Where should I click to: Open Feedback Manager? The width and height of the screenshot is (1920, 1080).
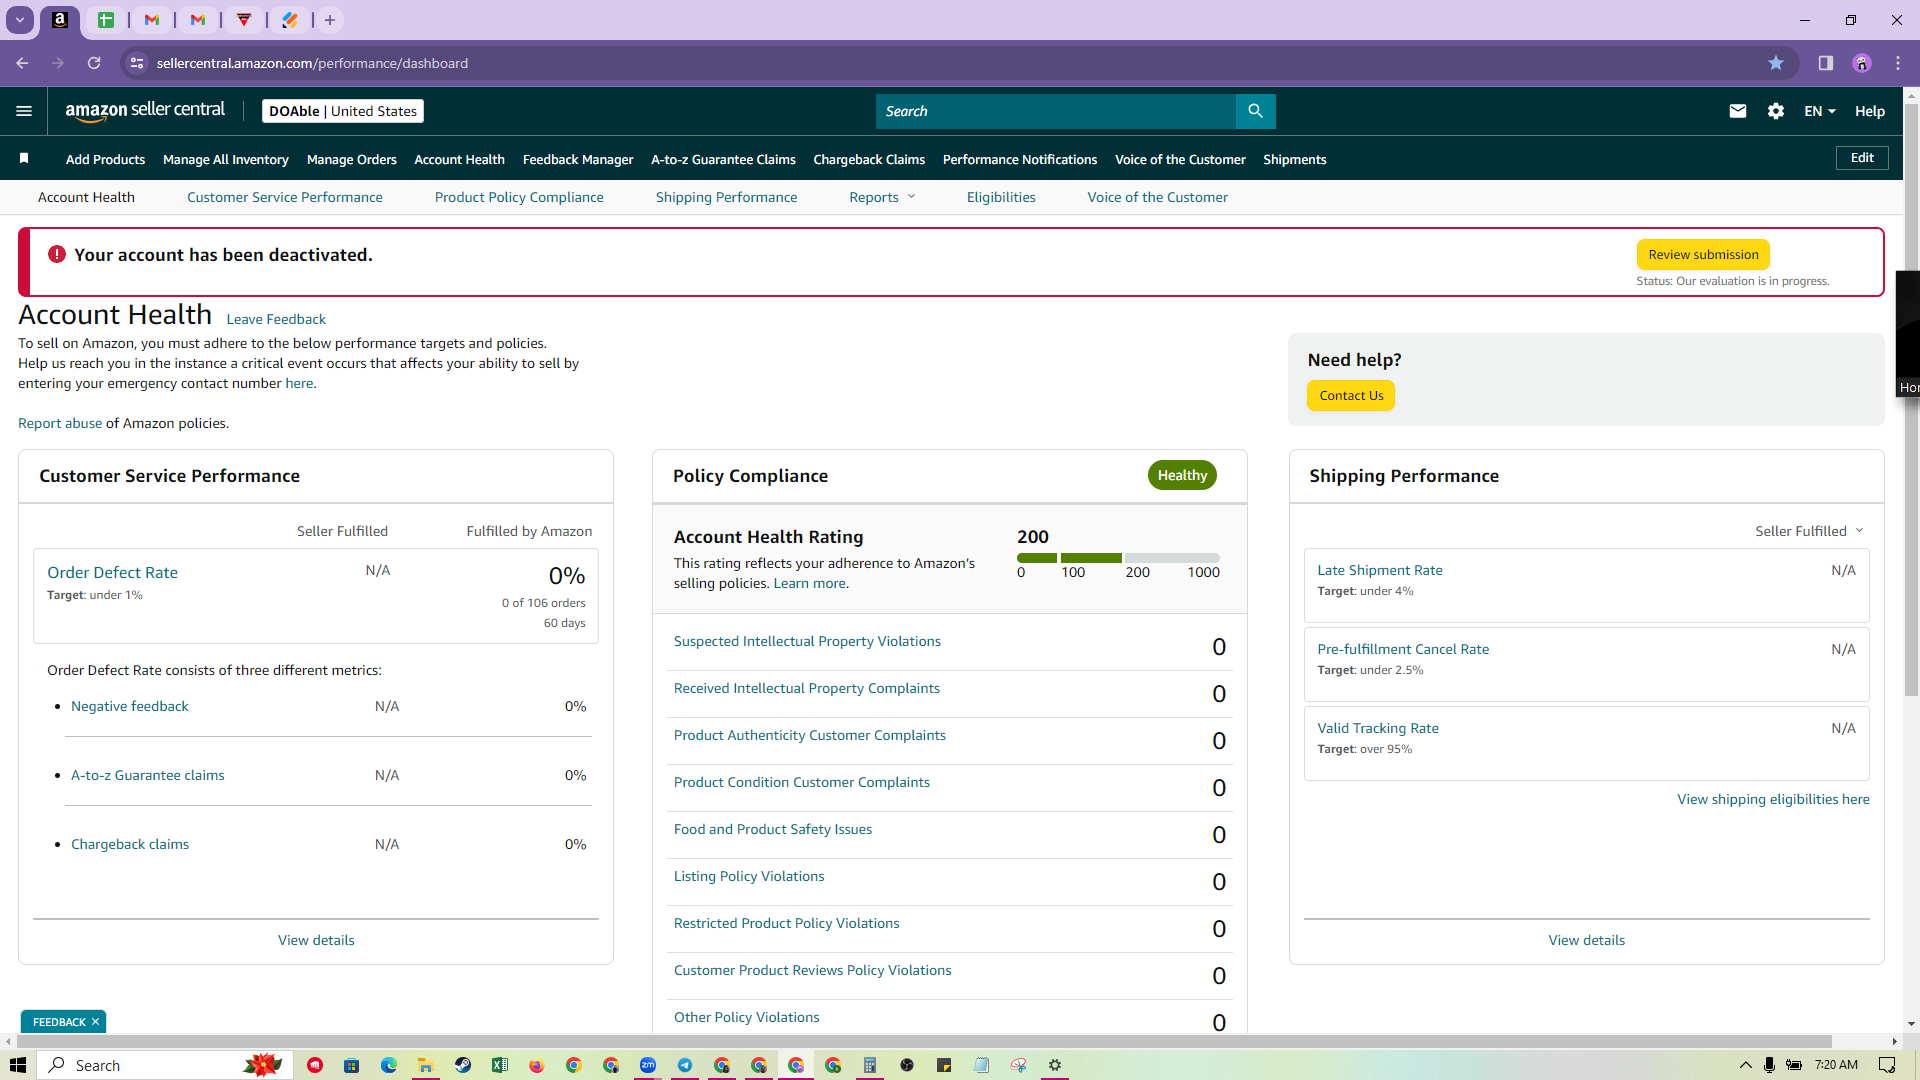click(x=578, y=159)
